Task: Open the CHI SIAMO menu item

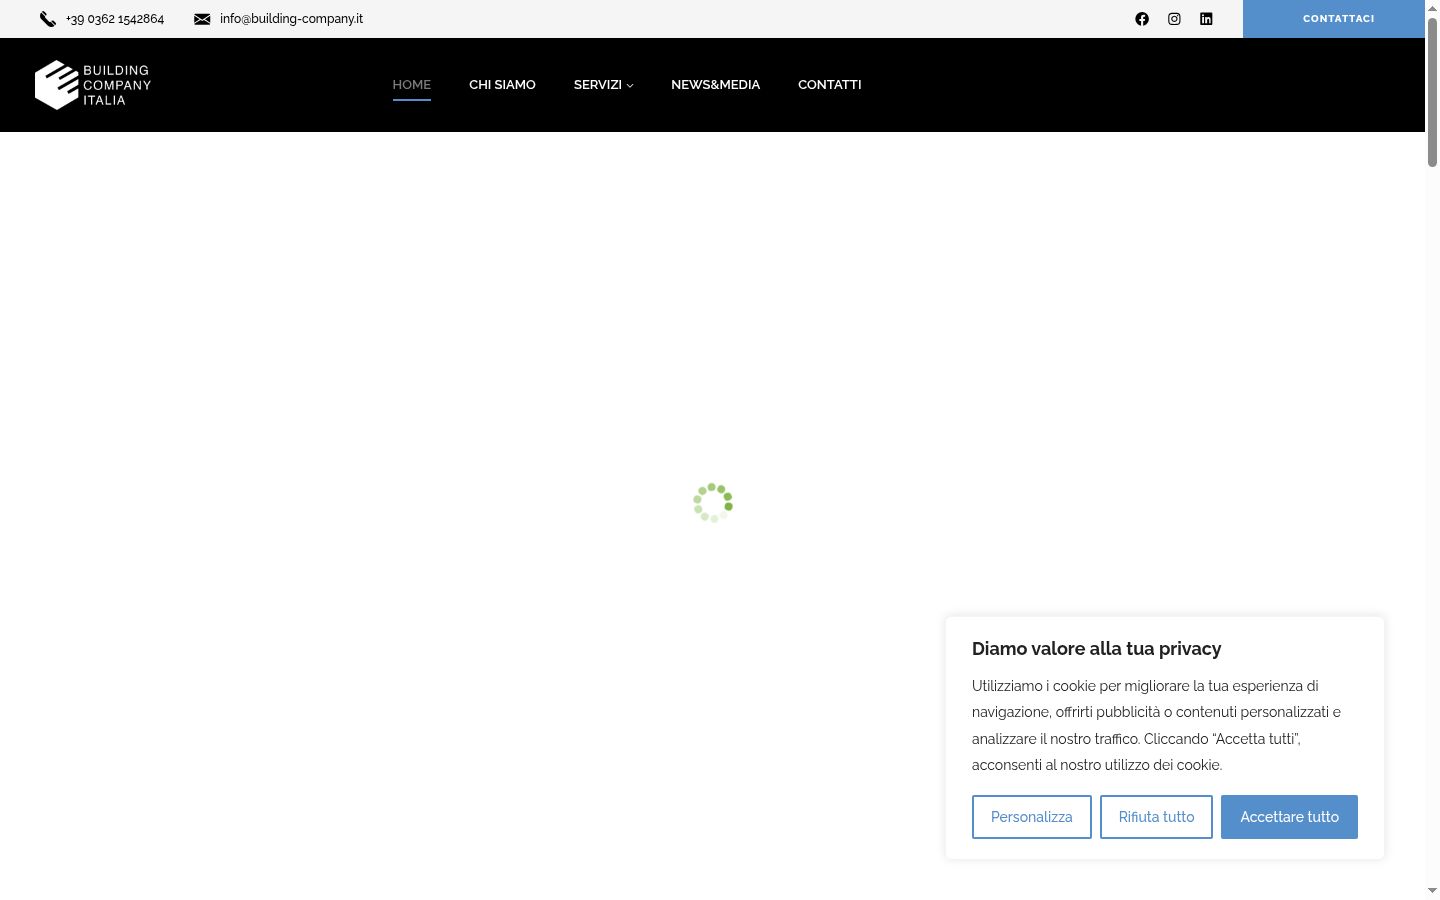Action: pyautogui.click(x=502, y=85)
